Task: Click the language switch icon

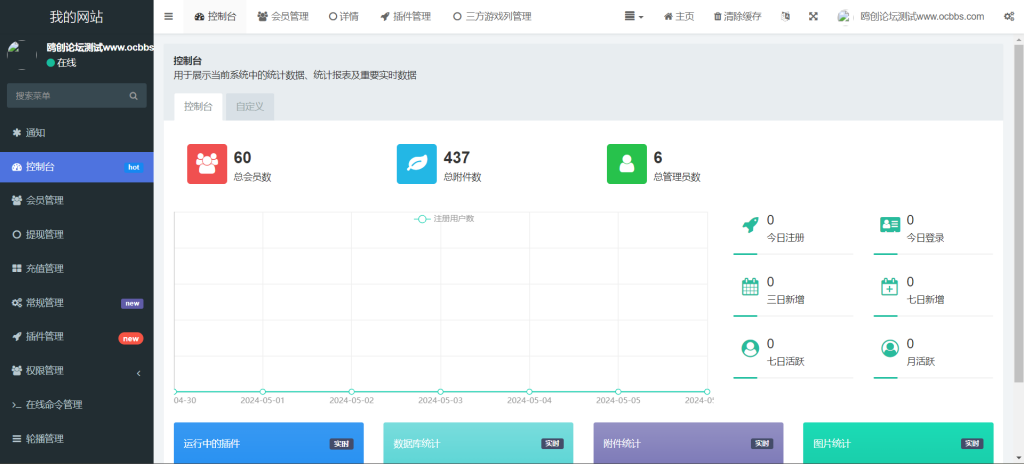Action: pyautogui.click(x=786, y=16)
